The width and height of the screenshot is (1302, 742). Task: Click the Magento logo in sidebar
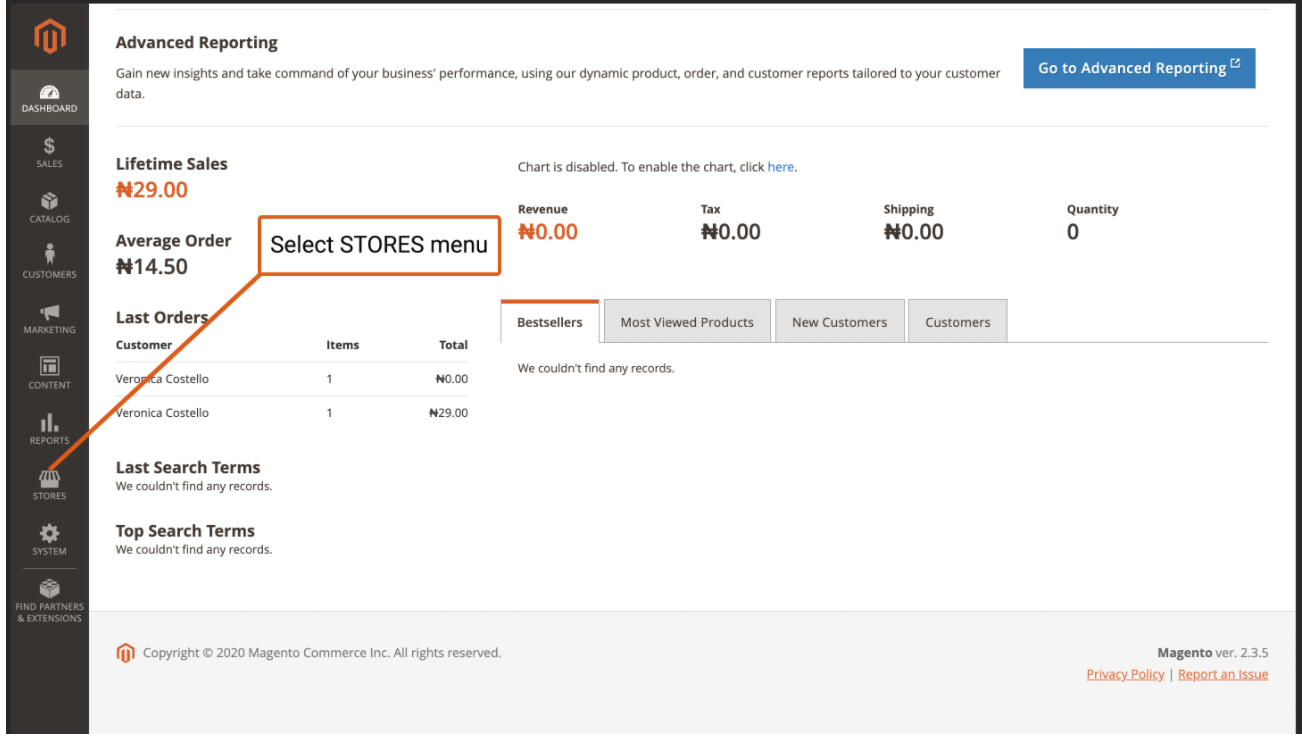(49, 37)
